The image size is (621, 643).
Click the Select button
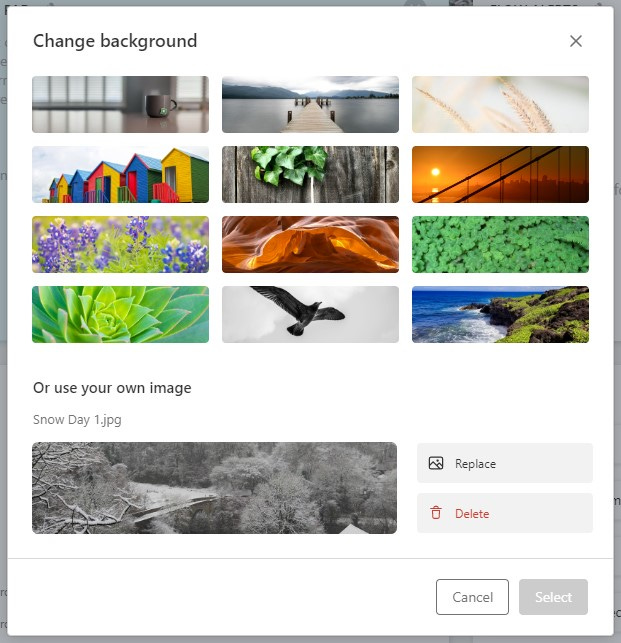click(x=553, y=597)
